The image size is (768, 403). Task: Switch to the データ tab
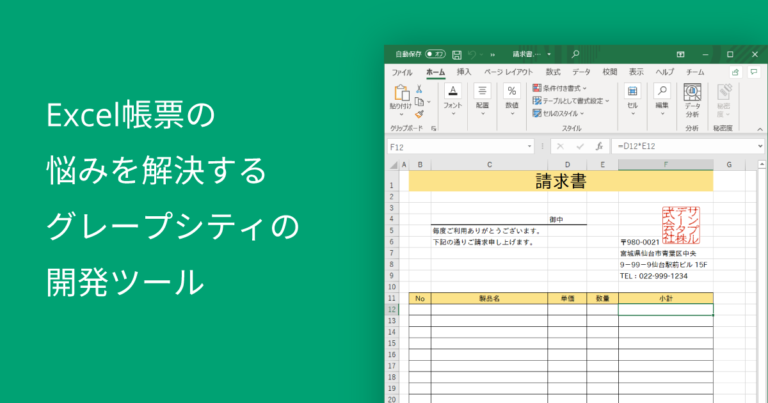tap(581, 72)
